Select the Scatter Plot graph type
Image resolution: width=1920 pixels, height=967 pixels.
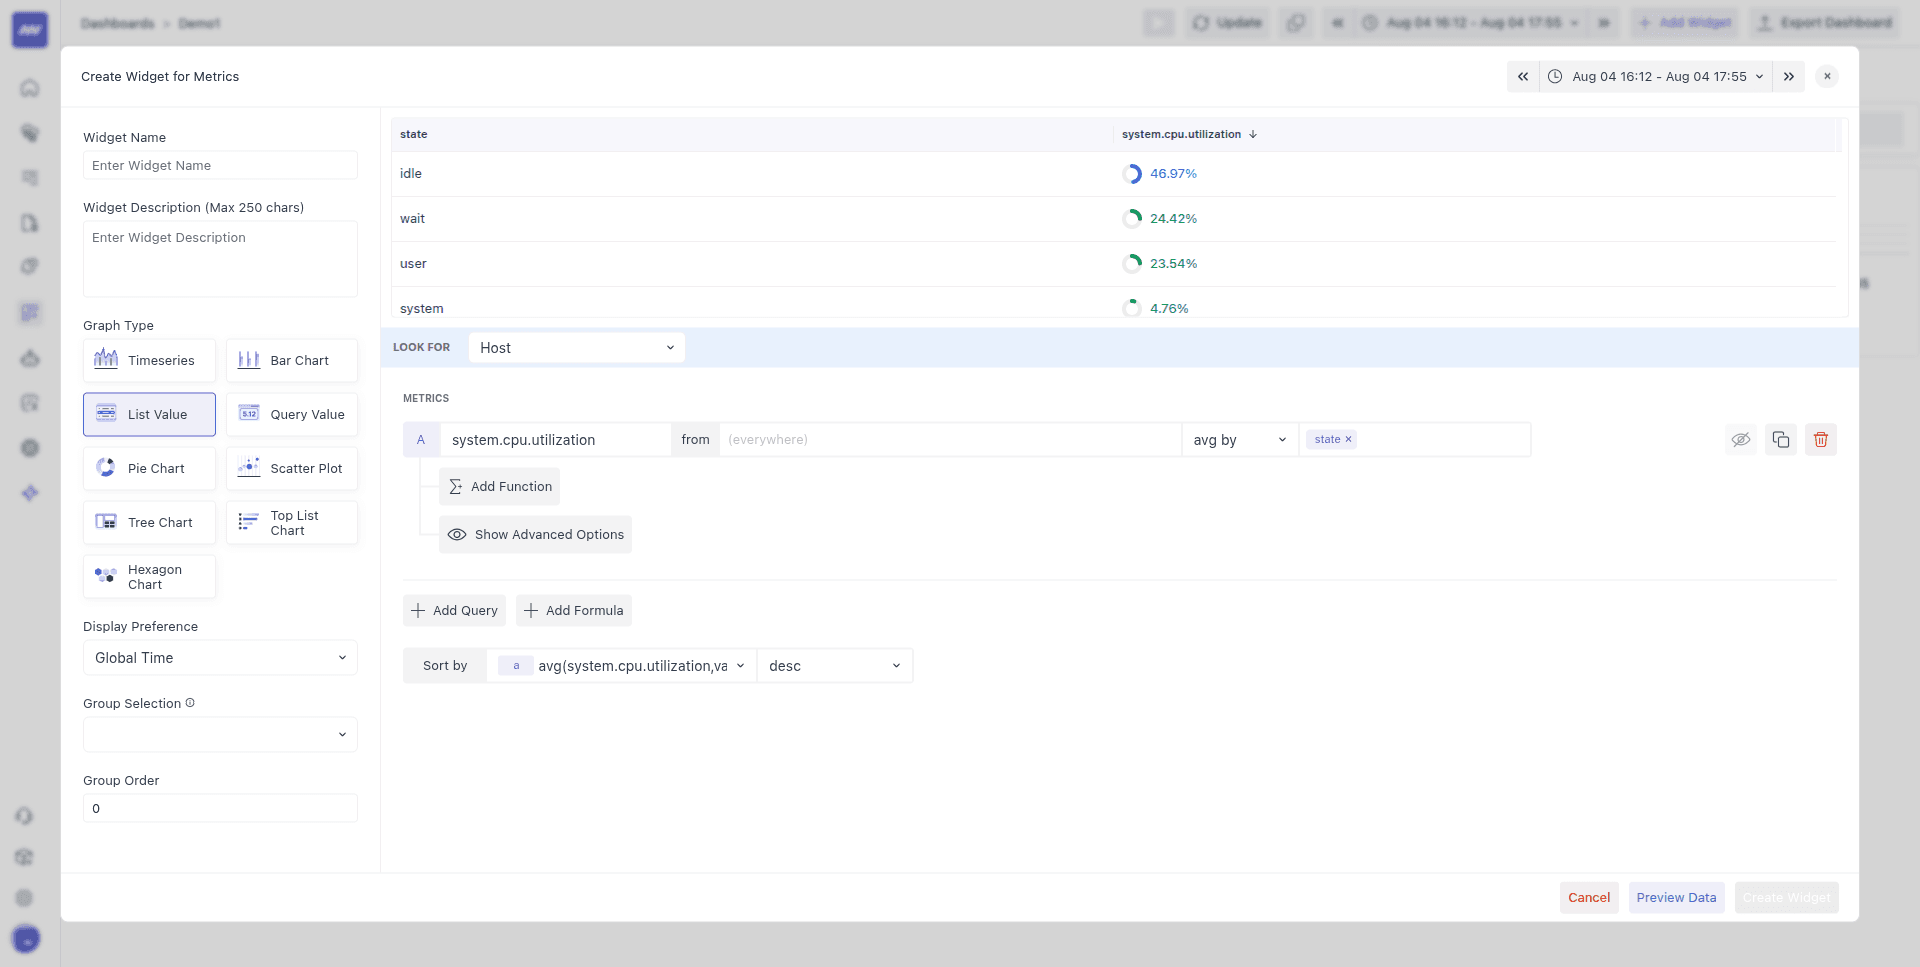pos(291,468)
